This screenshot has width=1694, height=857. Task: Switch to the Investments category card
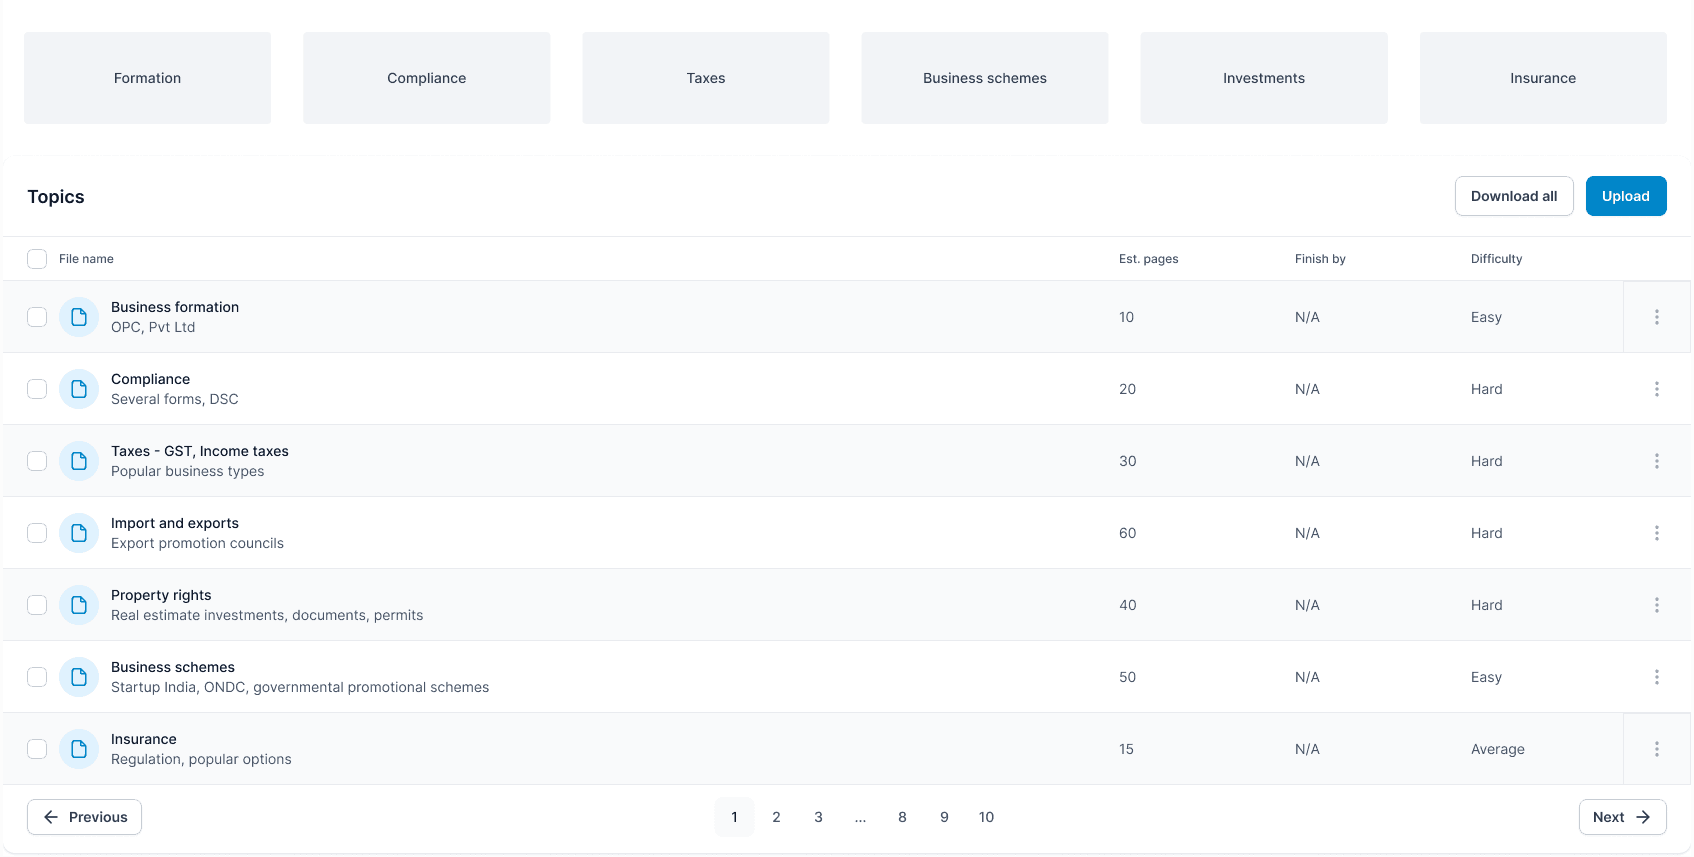[1263, 78]
